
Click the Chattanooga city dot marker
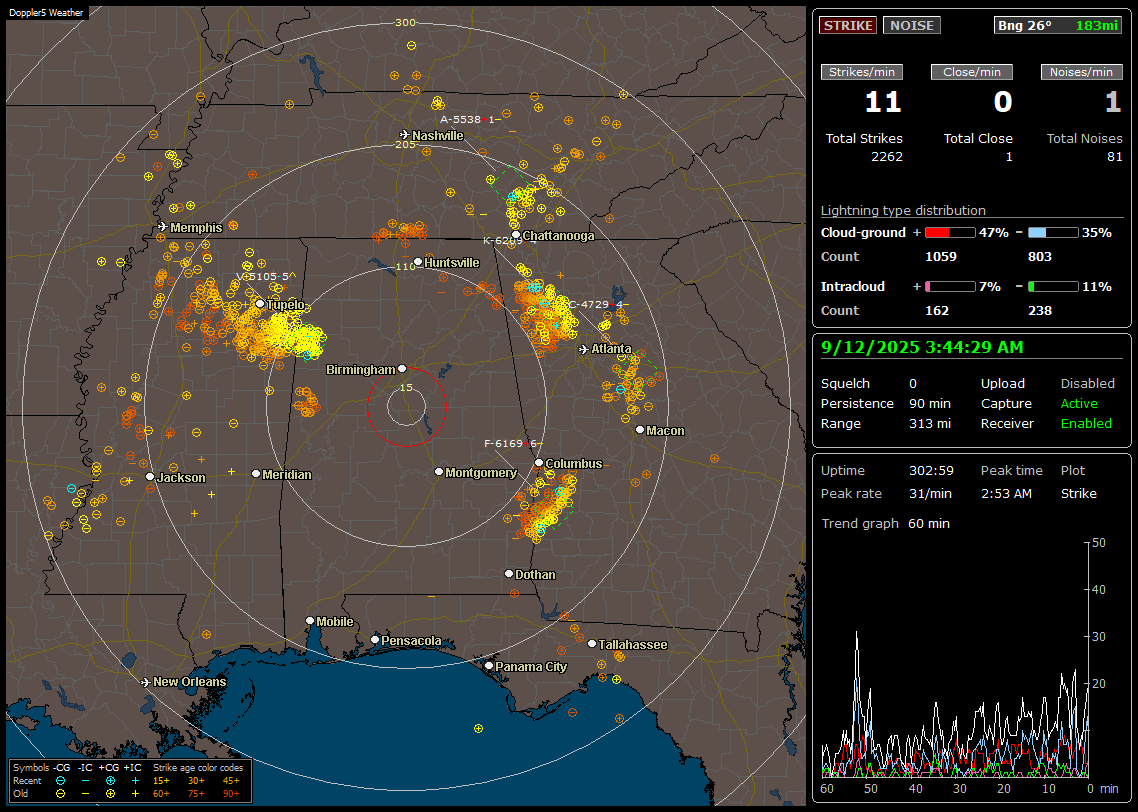click(x=516, y=235)
